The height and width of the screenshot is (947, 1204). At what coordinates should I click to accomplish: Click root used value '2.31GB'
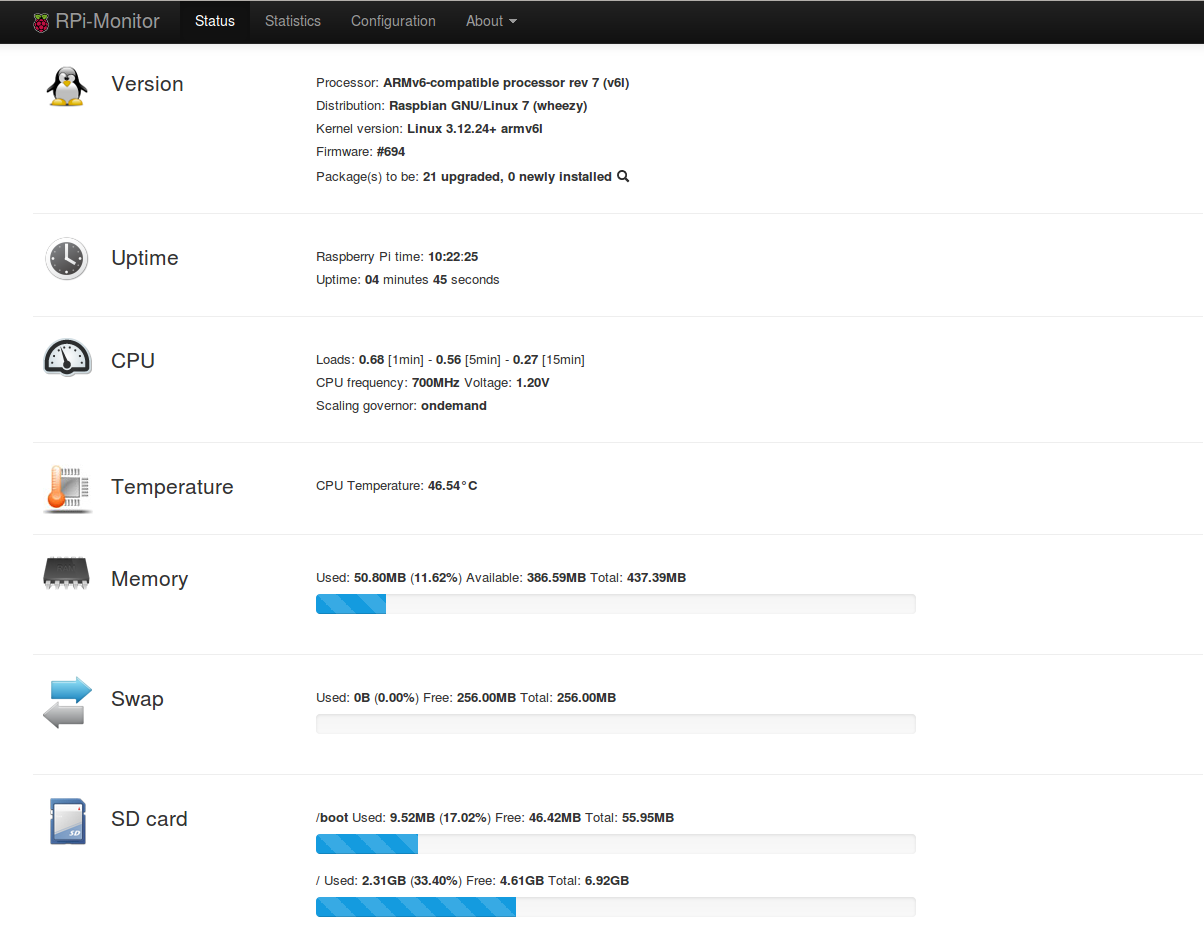pos(384,881)
